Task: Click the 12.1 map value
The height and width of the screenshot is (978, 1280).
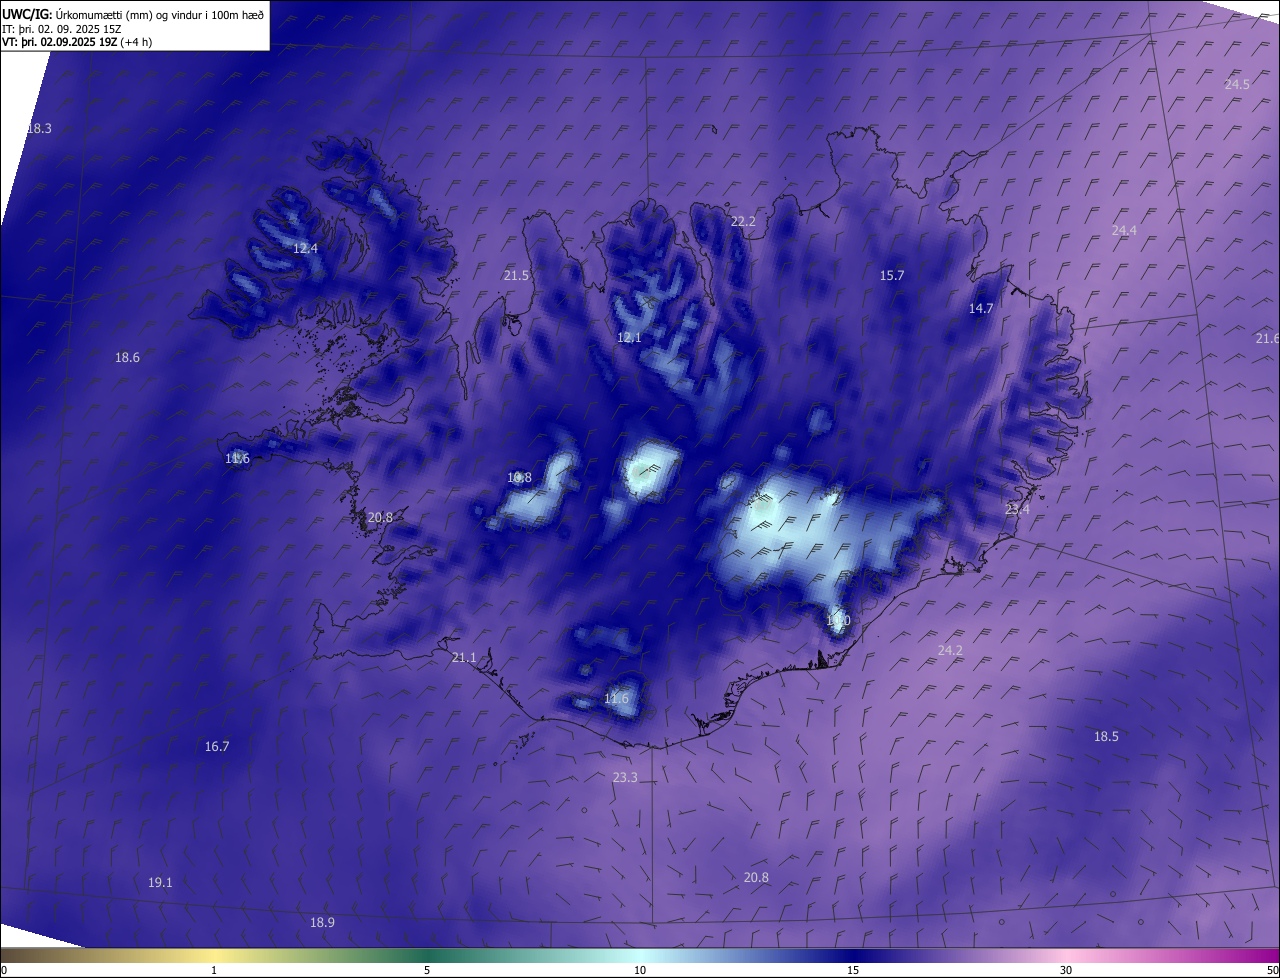Action: (629, 338)
